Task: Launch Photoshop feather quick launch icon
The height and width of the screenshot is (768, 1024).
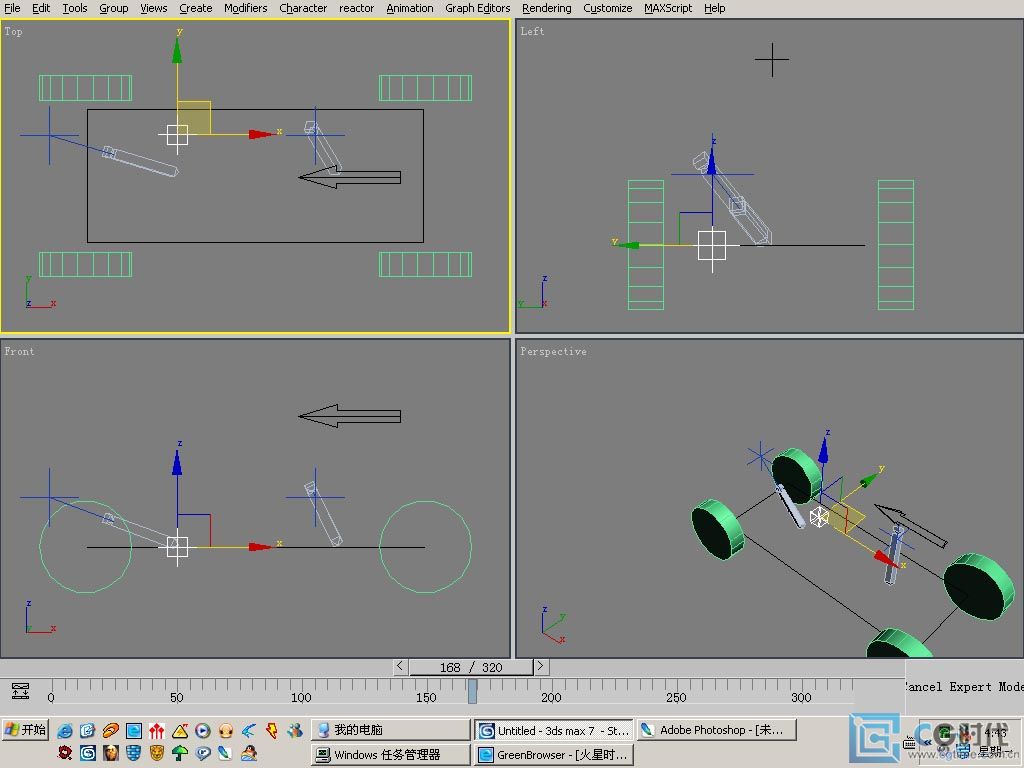Action: [x=226, y=753]
